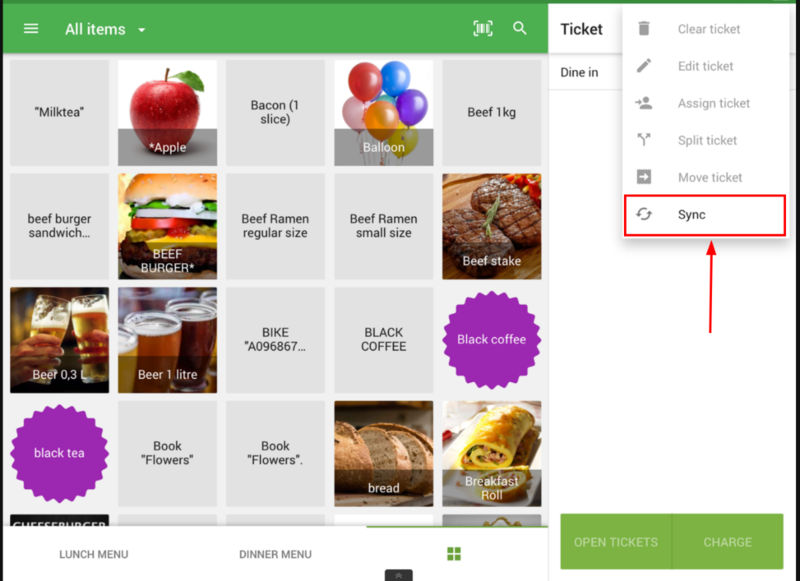Switch to the green grid view page
The image size is (800, 581).
454,554
